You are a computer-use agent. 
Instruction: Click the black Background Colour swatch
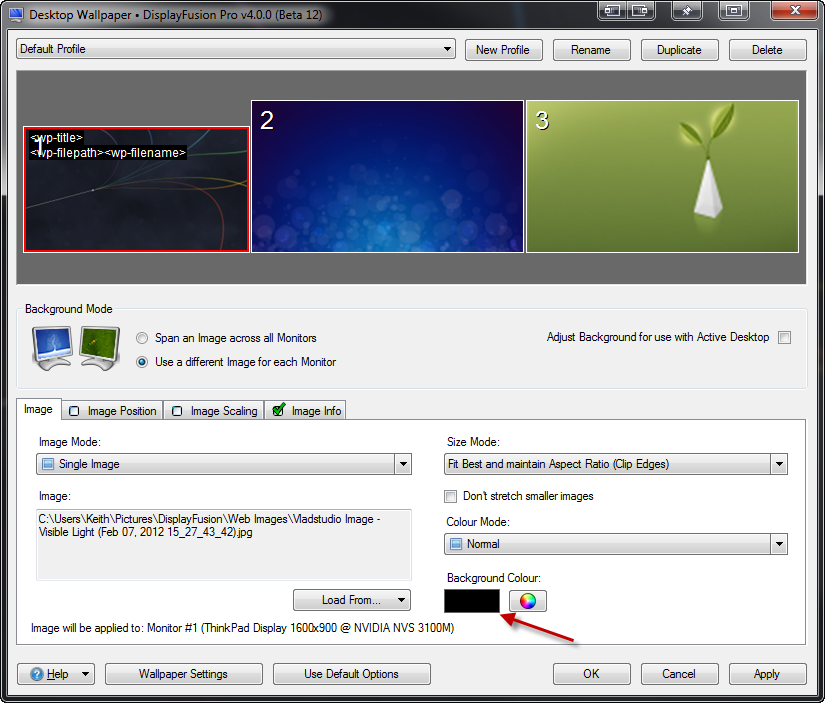coord(472,601)
